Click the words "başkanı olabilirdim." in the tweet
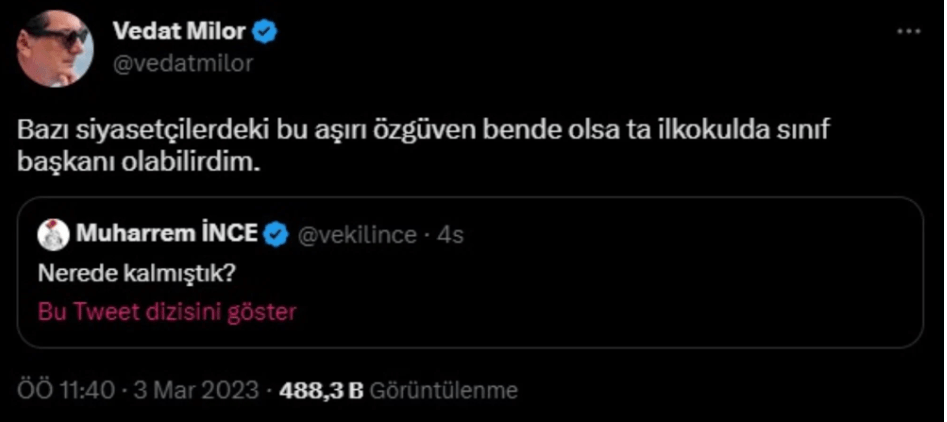The width and height of the screenshot is (947, 422). (x=139, y=162)
